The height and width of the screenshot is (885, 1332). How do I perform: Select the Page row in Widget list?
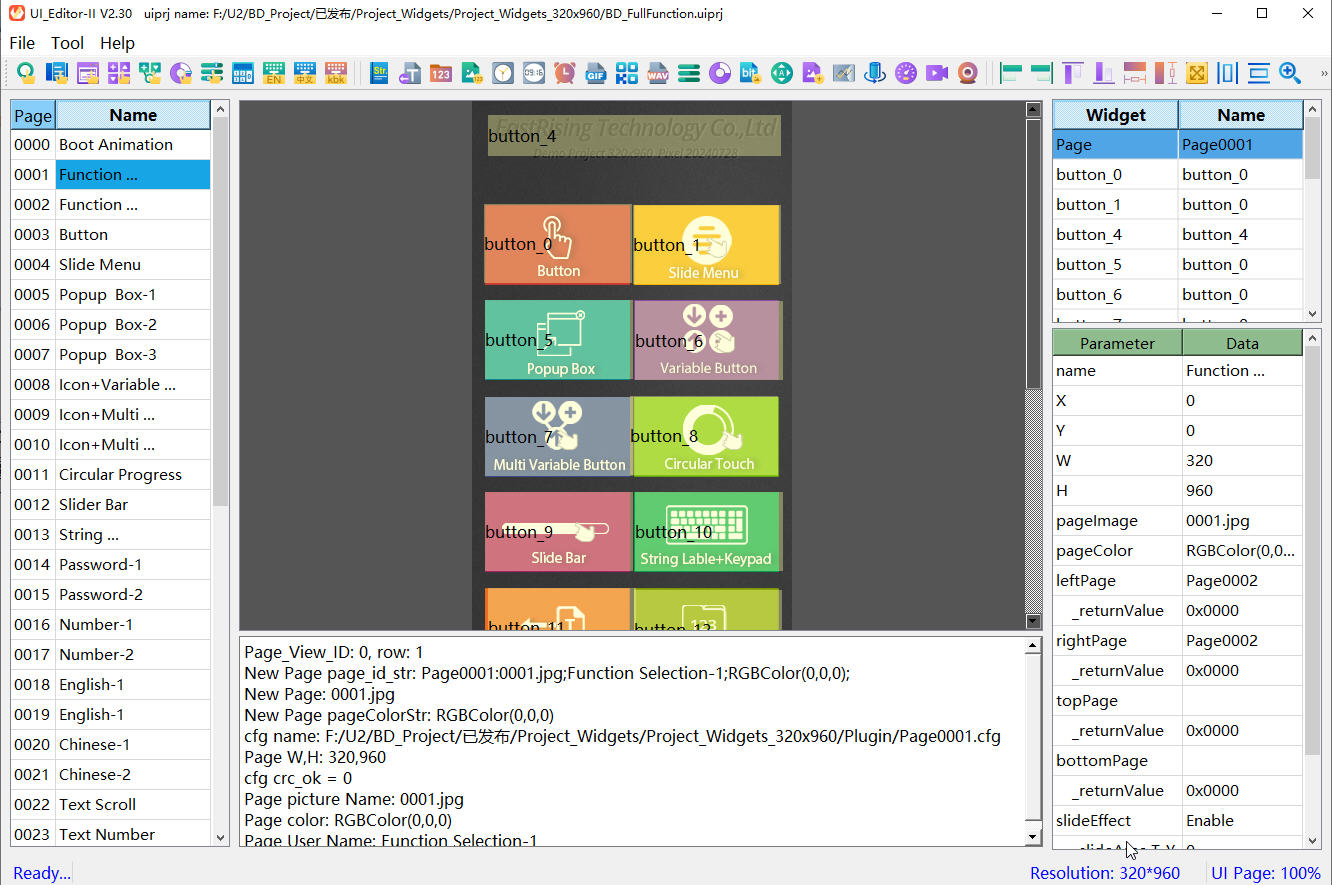point(1178,144)
